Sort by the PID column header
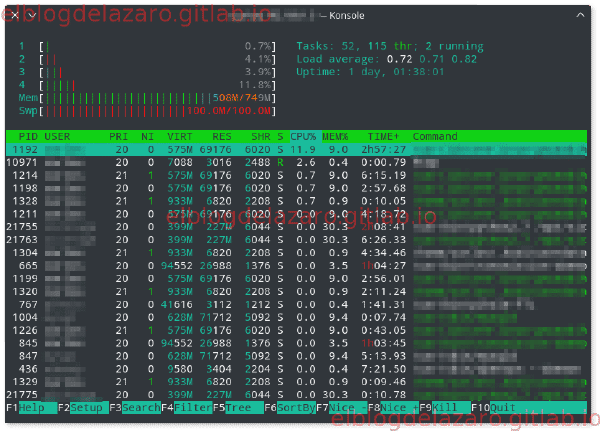The width and height of the screenshot is (600, 432). coord(28,137)
